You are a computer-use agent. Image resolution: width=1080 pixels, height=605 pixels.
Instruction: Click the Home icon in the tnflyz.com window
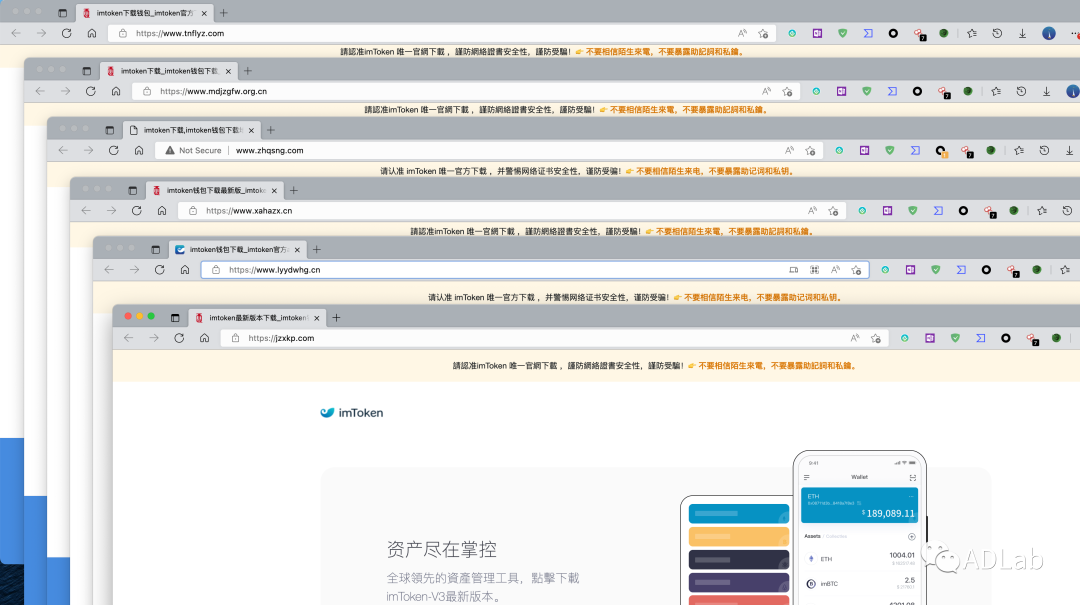[x=92, y=32]
